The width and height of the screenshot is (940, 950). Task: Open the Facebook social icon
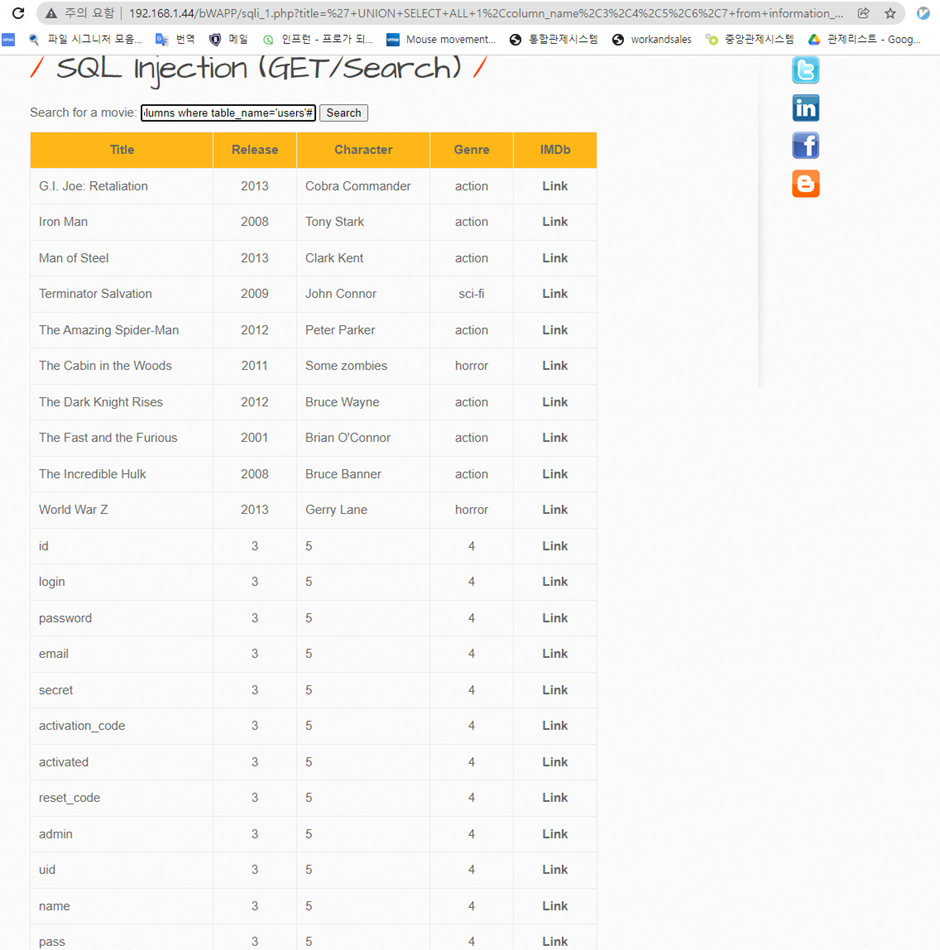805,145
